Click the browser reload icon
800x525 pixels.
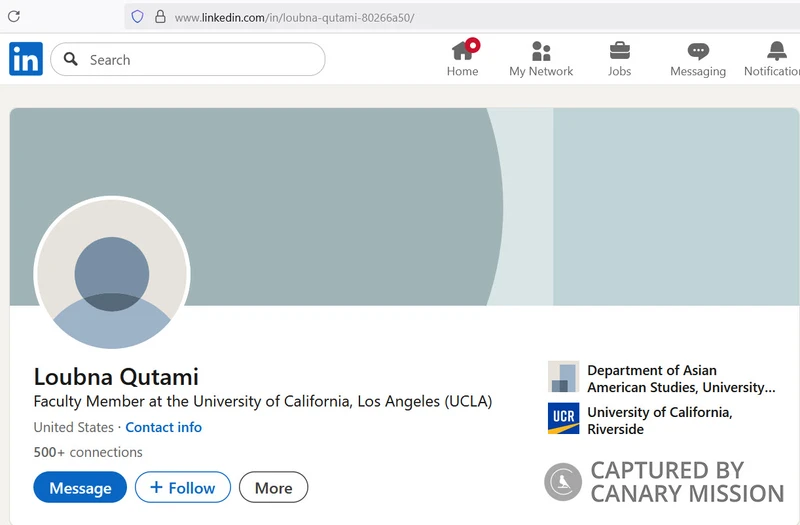[x=14, y=16]
